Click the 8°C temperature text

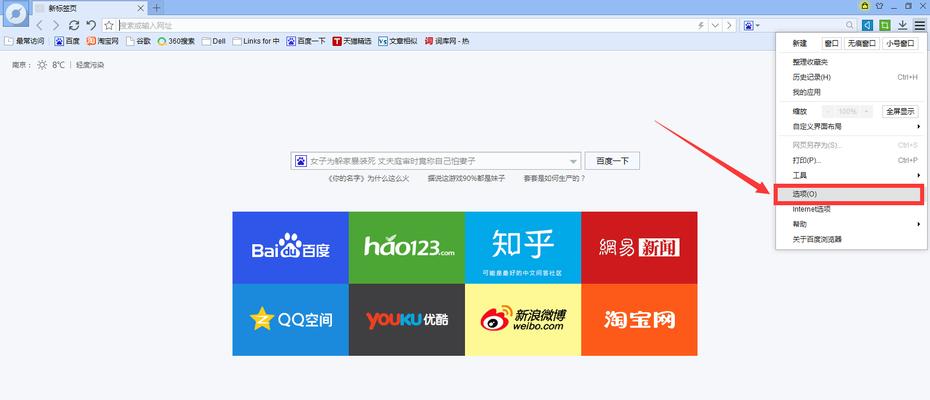tap(58, 65)
